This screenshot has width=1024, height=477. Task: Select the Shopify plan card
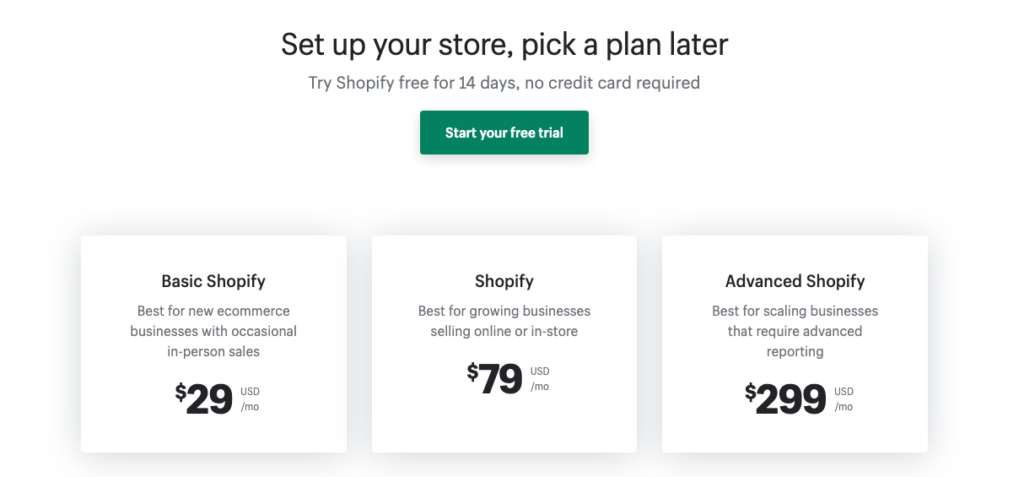504,344
